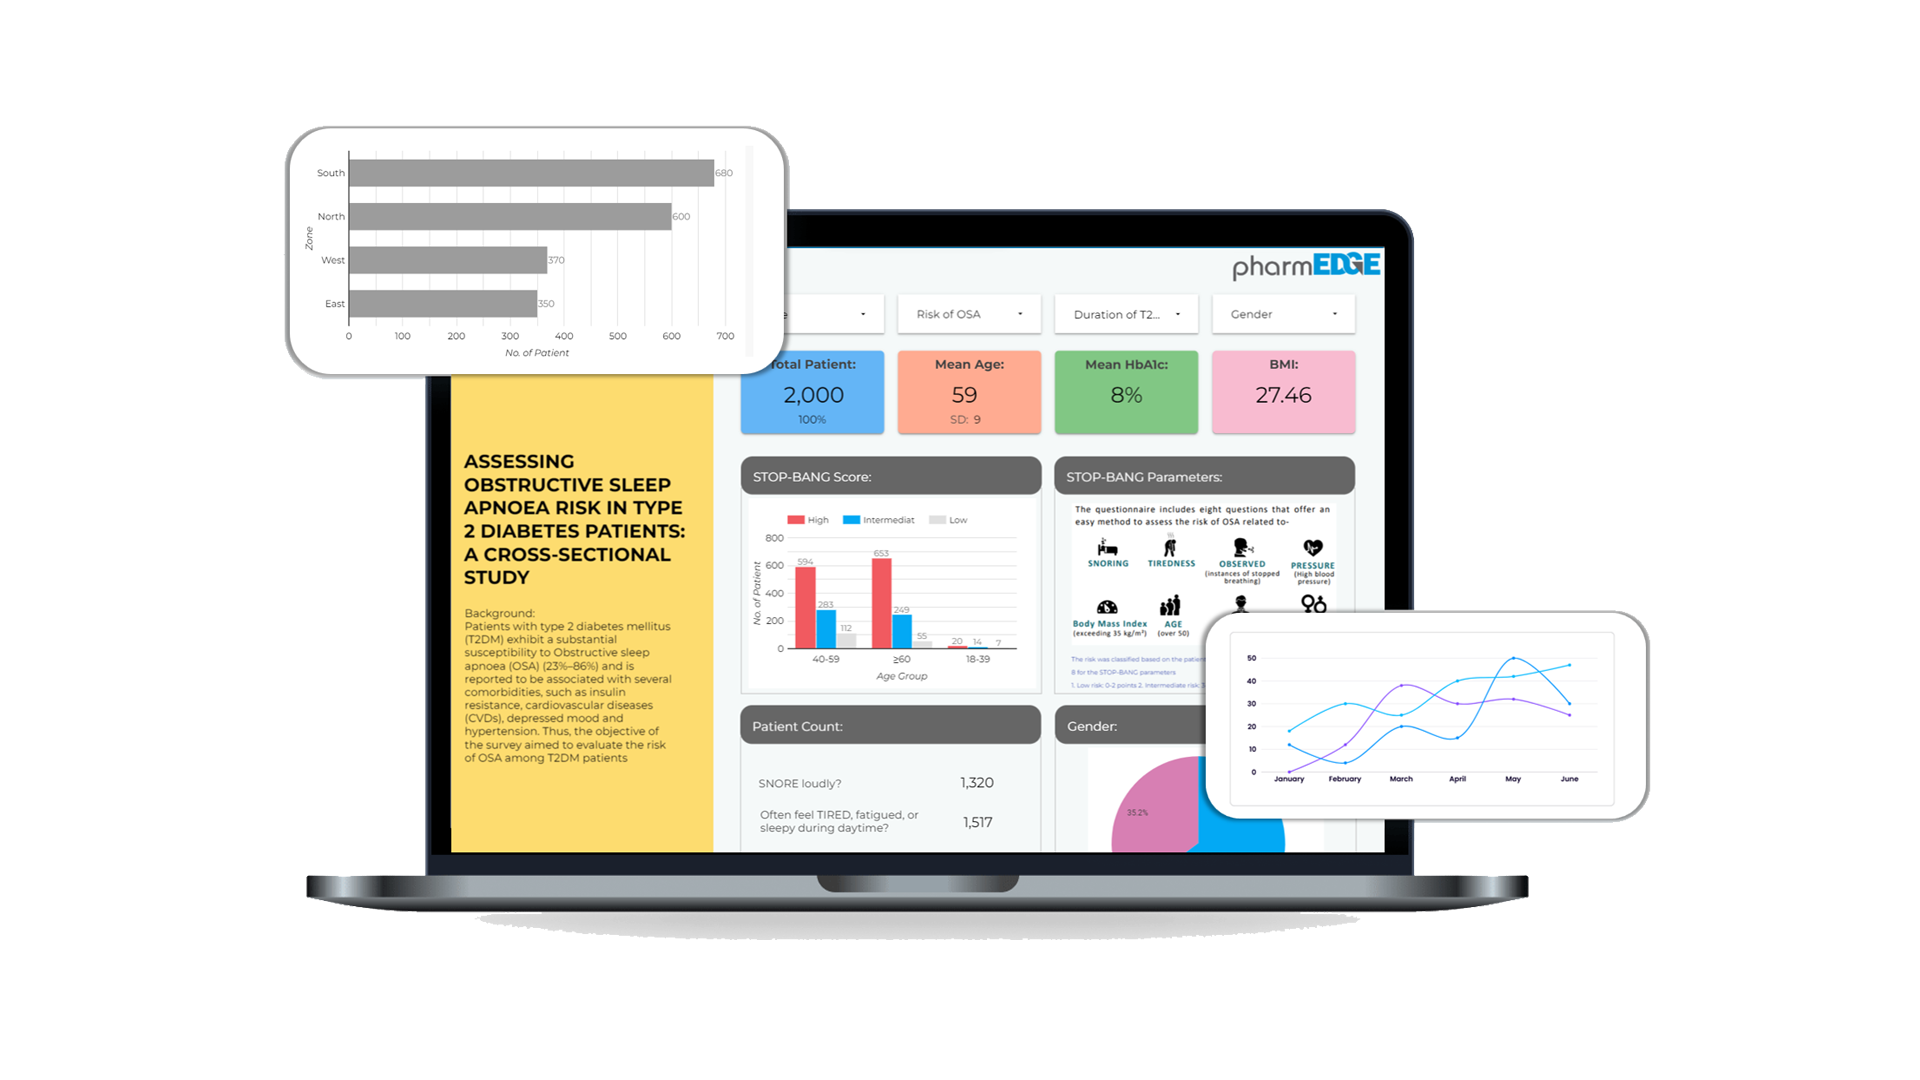1920x1080 pixels.
Task: Click the Body Mass Index icon in STOP-BANG
Action: point(1106,607)
